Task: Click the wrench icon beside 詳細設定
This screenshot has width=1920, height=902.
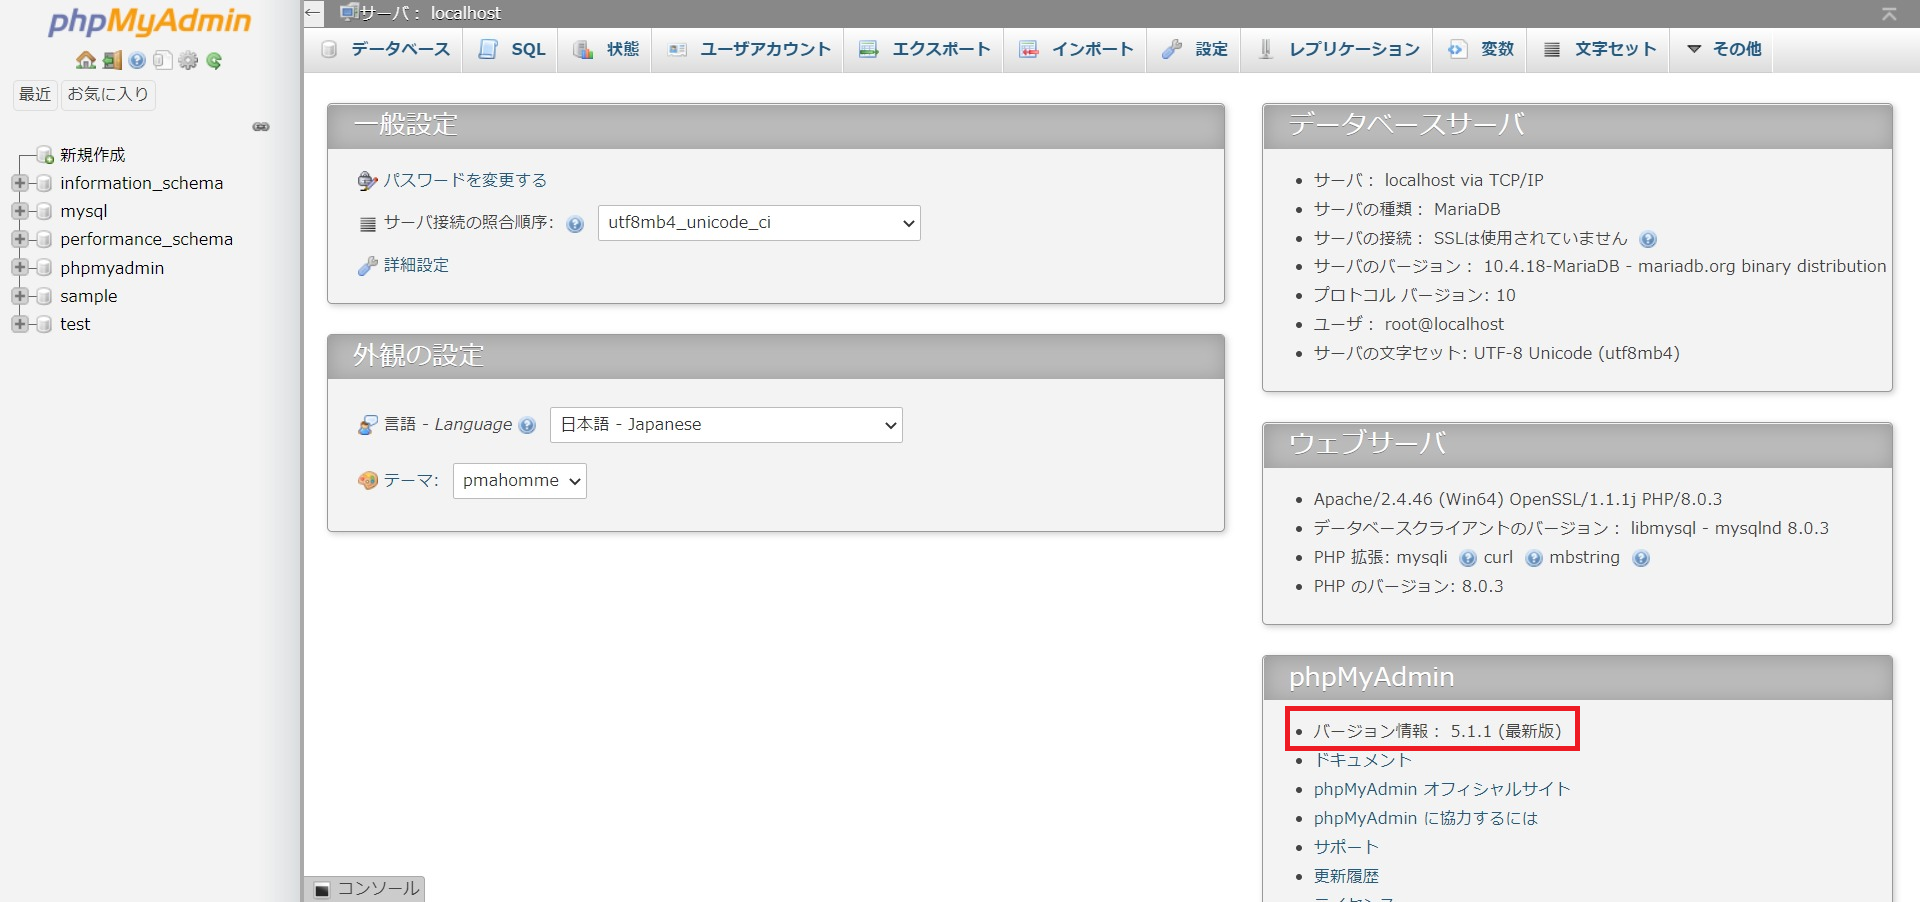Action: coord(367,266)
